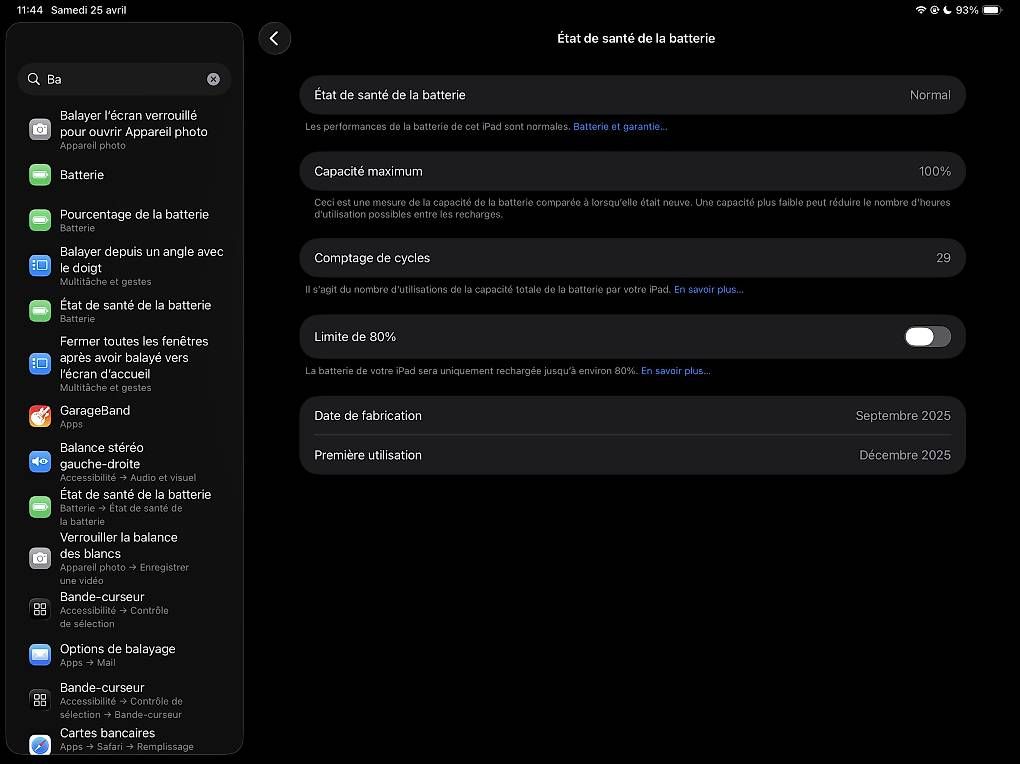The width and height of the screenshot is (1020, 764).
Task: Clear the search field with the X icon
Action: [213, 79]
